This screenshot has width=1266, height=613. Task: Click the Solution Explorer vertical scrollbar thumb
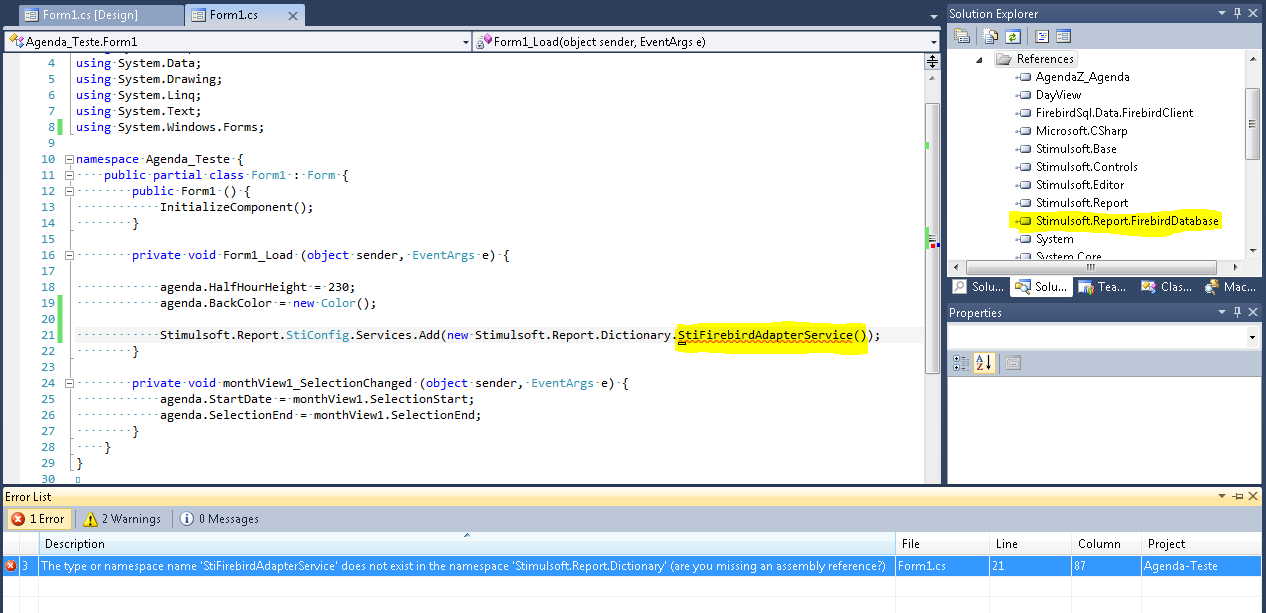pos(1252,123)
